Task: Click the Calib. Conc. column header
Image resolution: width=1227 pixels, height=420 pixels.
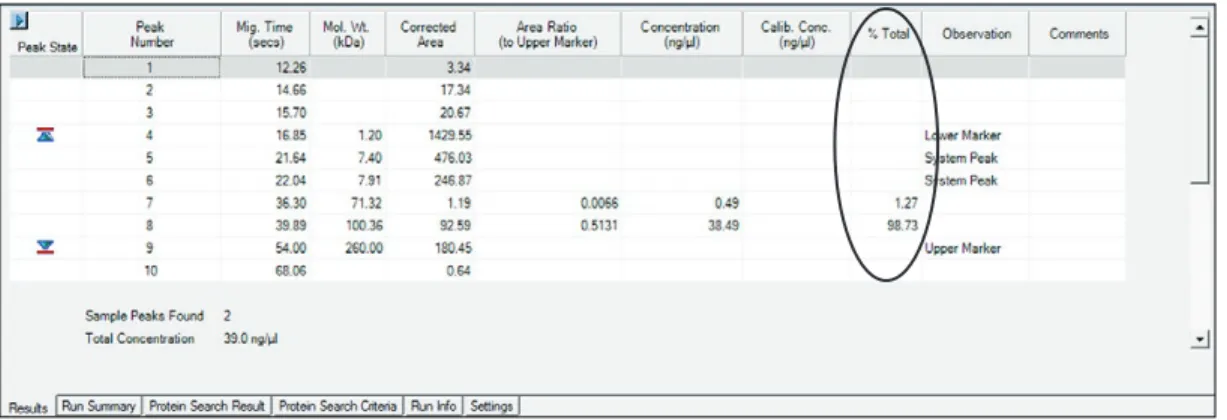Action: [798, 35]
